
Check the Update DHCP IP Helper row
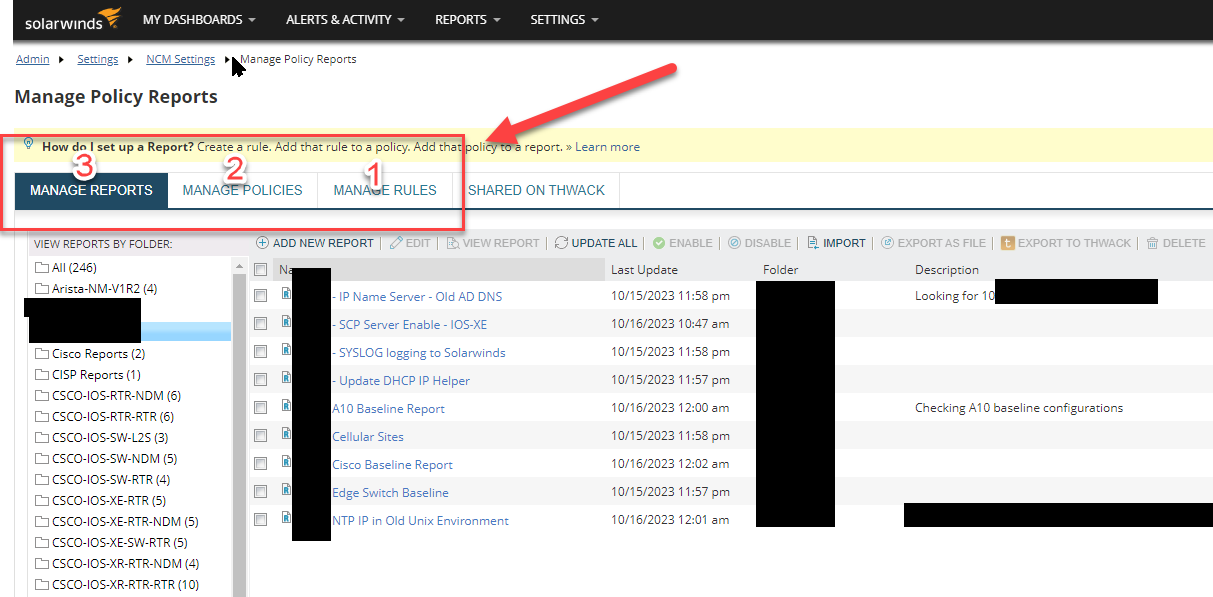(x=261, y=380)
